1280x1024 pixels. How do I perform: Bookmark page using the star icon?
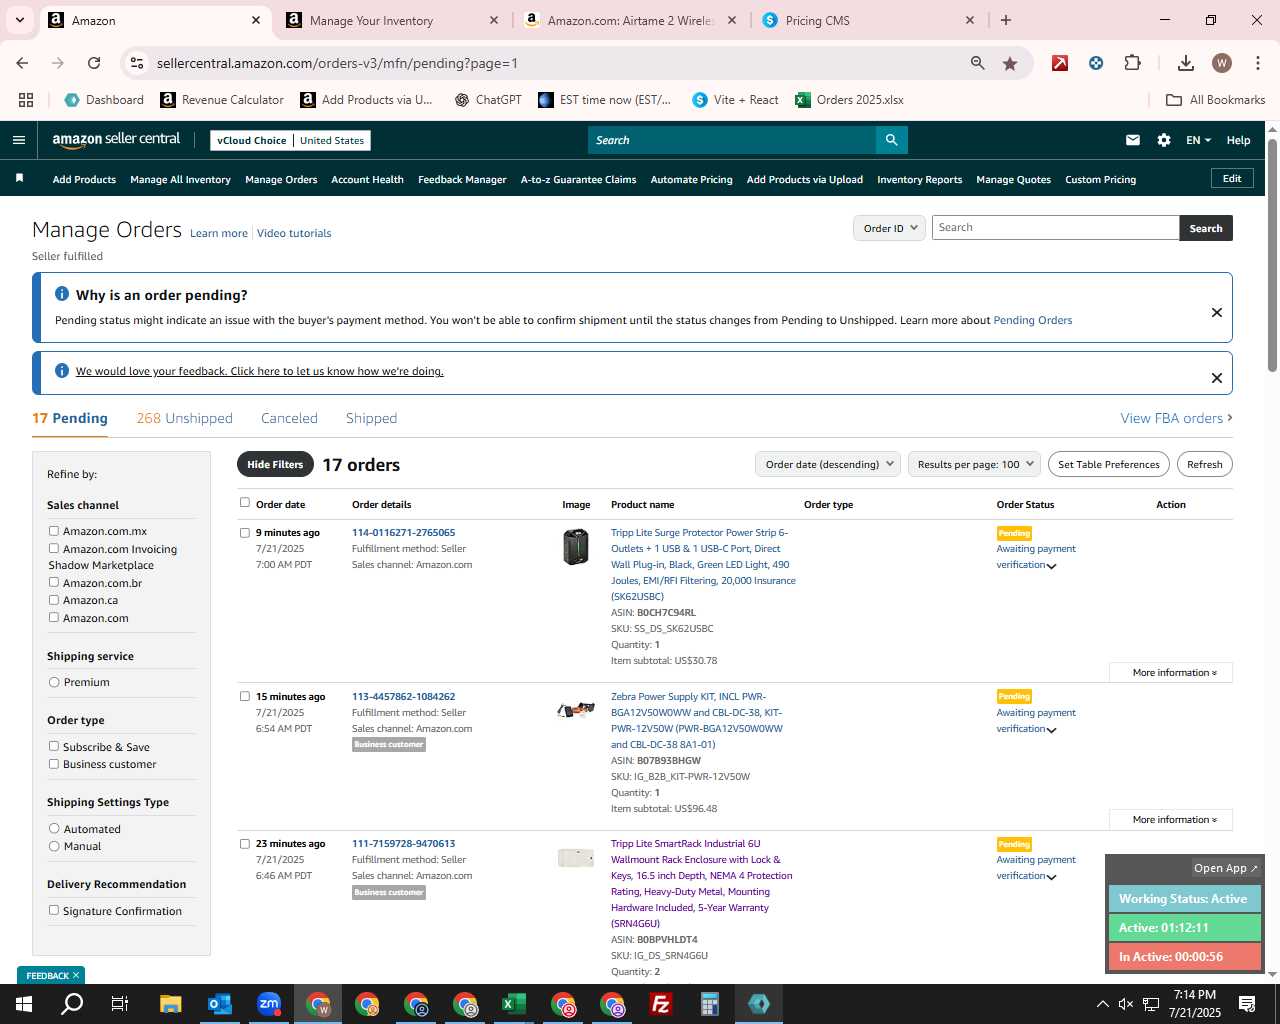coord(1010,63)
